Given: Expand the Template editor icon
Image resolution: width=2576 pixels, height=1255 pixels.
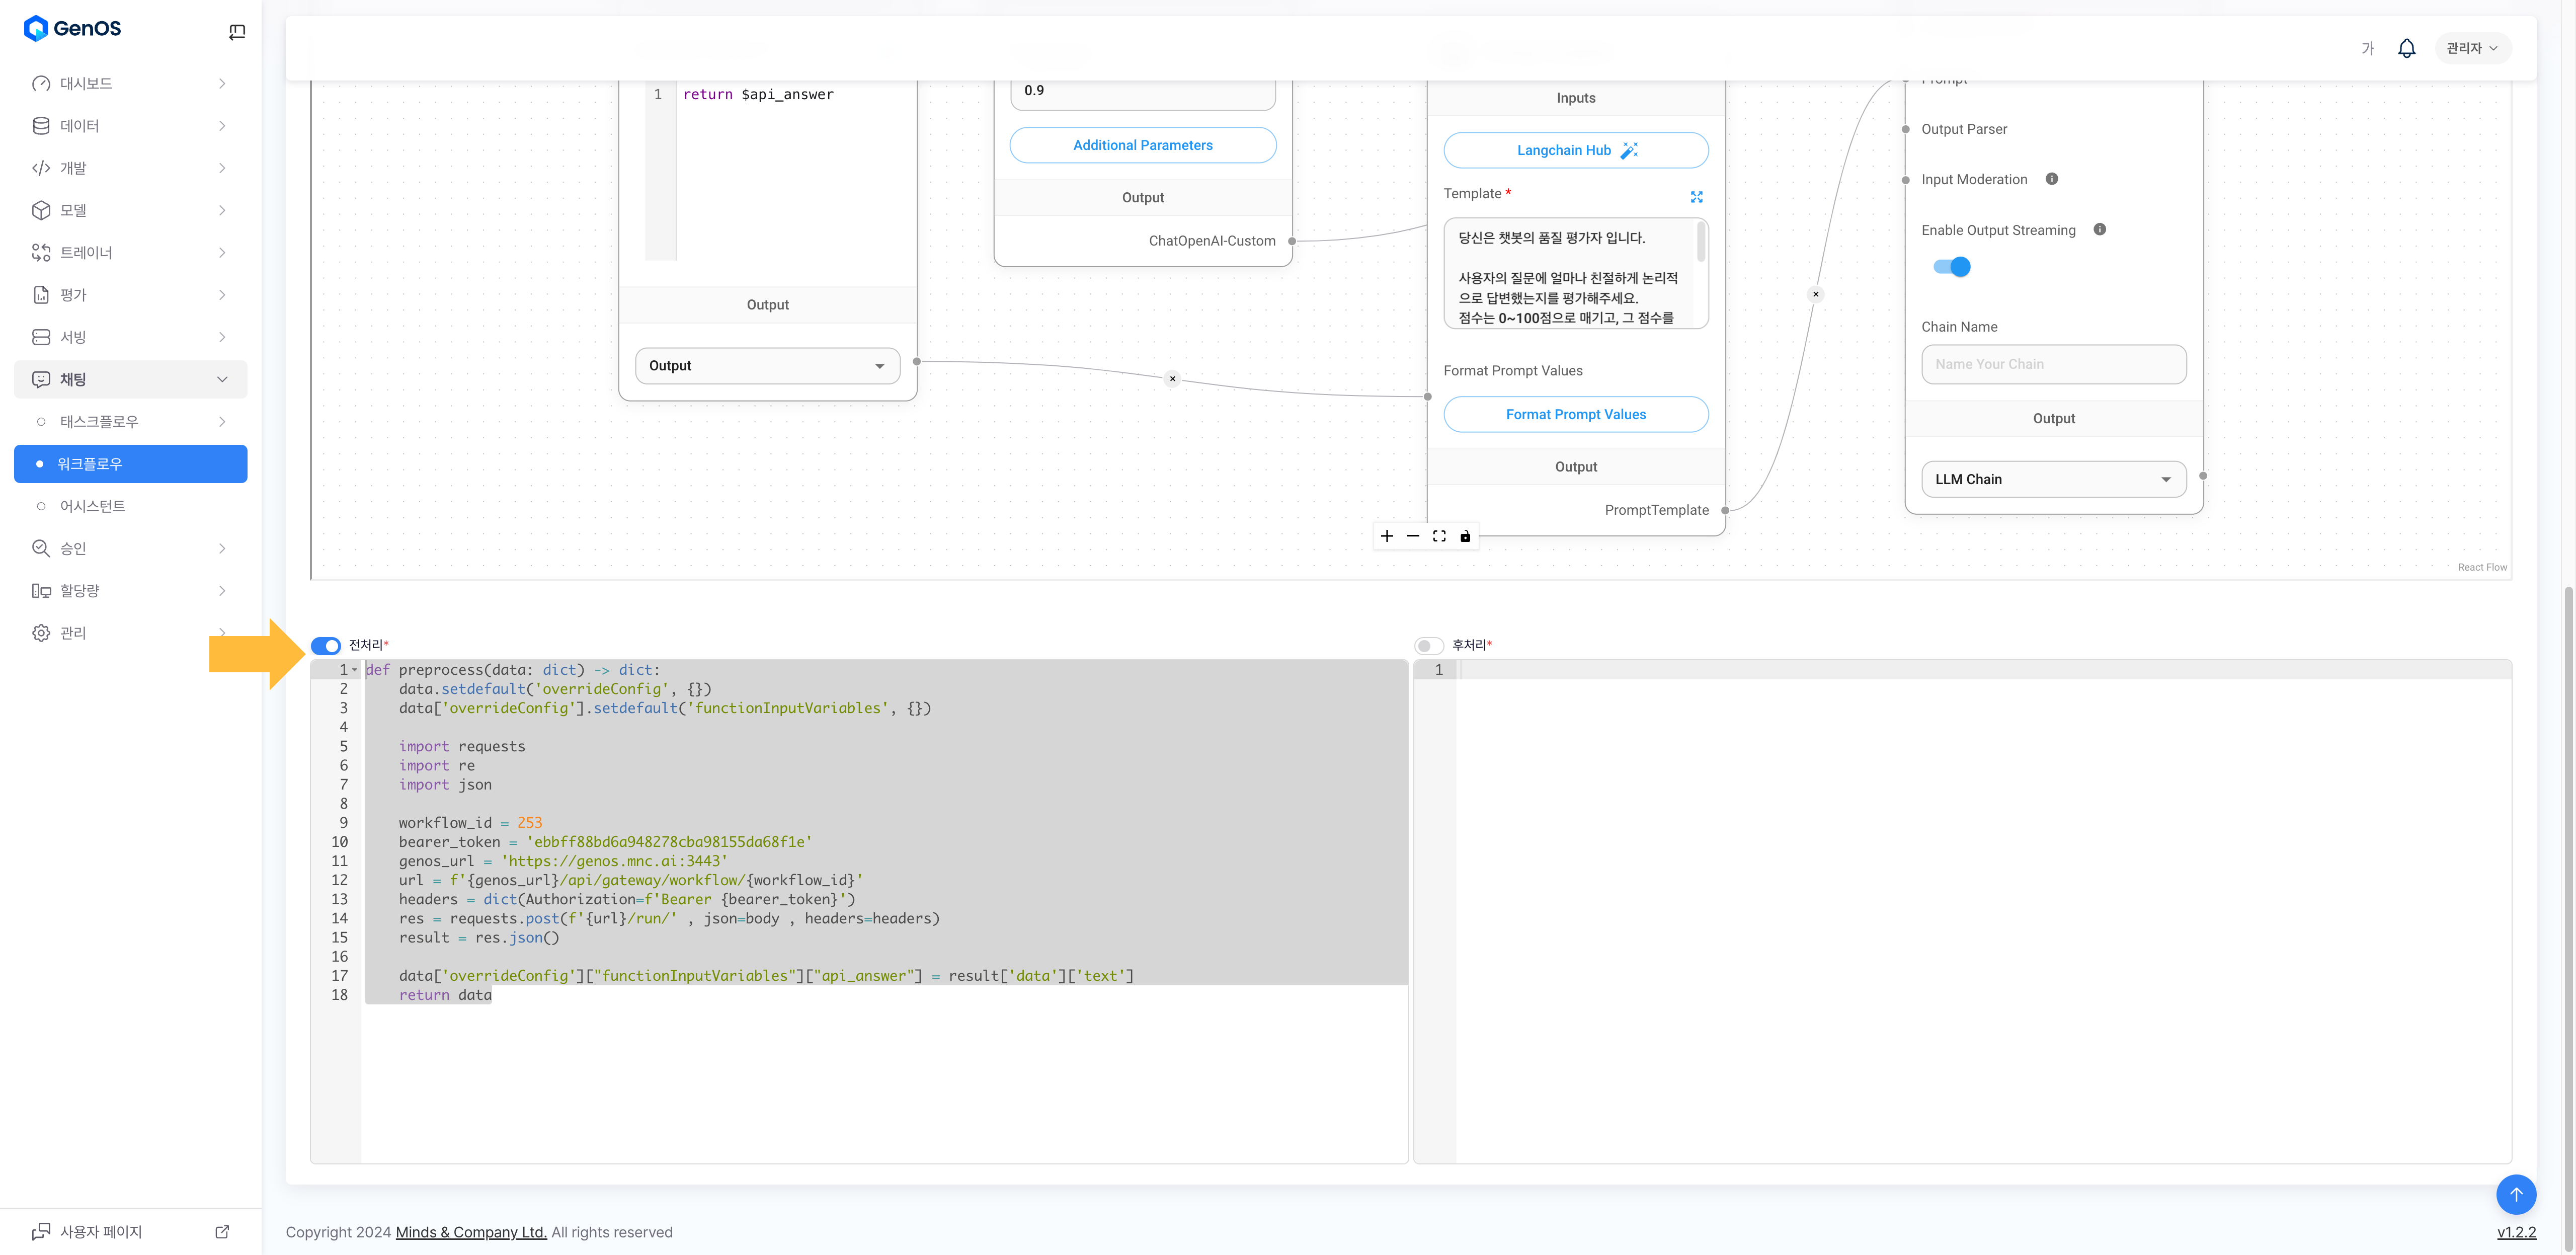Looking at the screenshot, I should click(1696, 197).
